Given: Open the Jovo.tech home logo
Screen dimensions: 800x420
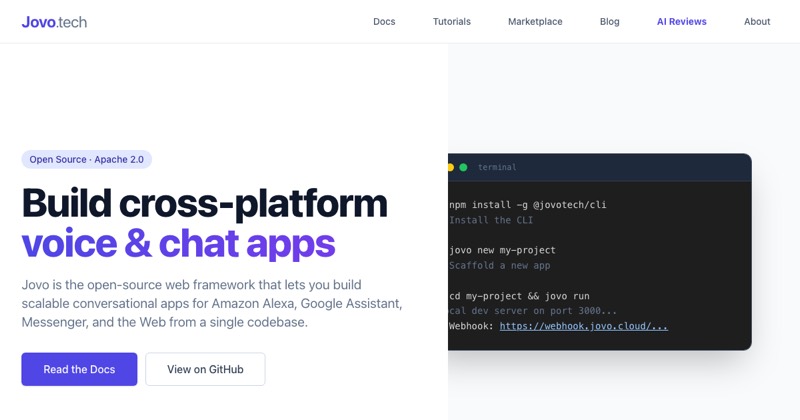Looking at the screenshot, I should coord(54,22).
